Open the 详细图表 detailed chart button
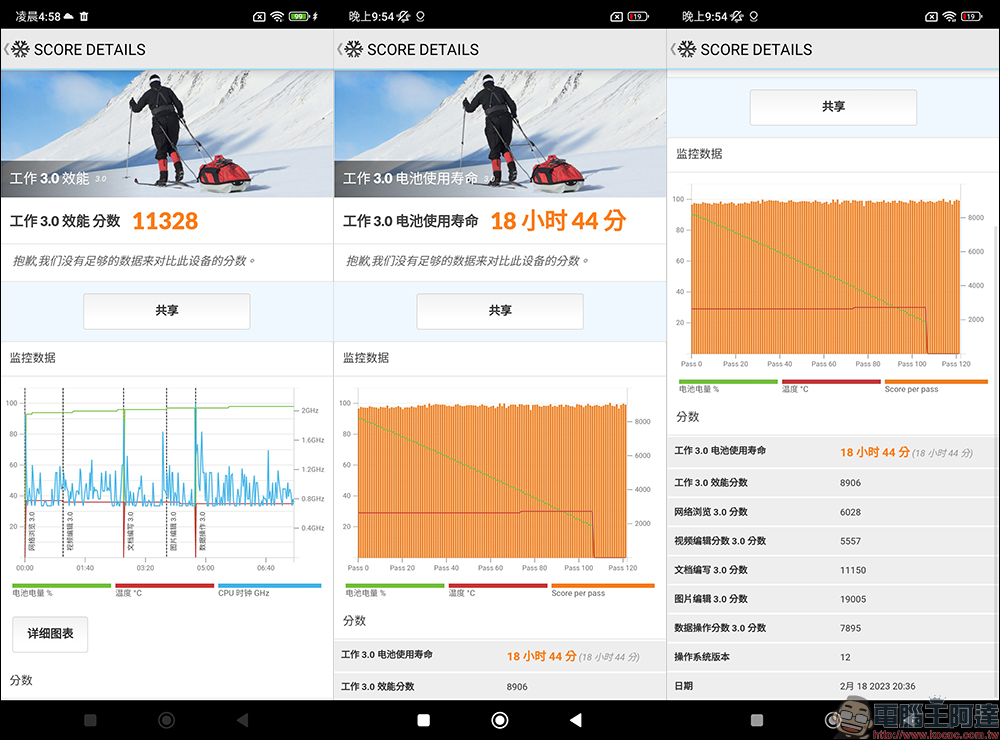Screen dimensions: 1000x740 click(x=50, y=633)
